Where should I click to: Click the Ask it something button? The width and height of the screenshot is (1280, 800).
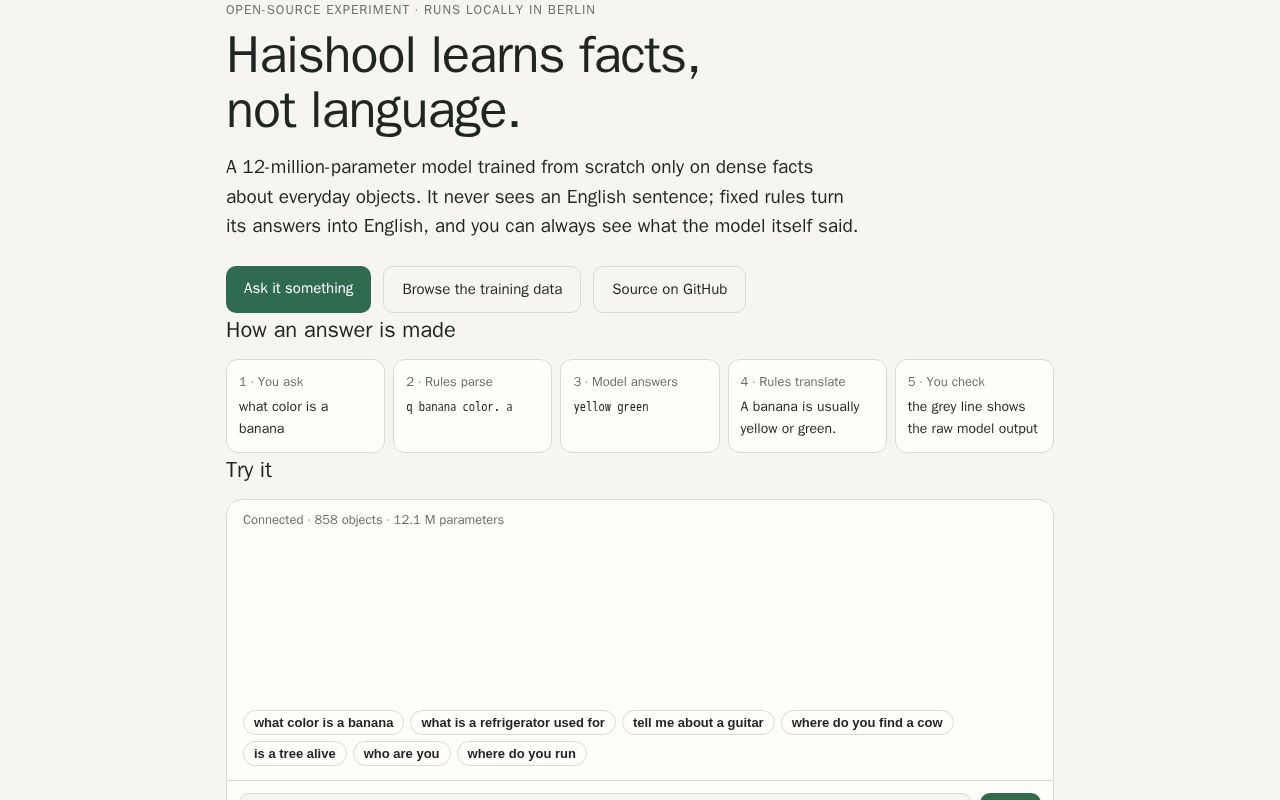[x=298, y=289]
